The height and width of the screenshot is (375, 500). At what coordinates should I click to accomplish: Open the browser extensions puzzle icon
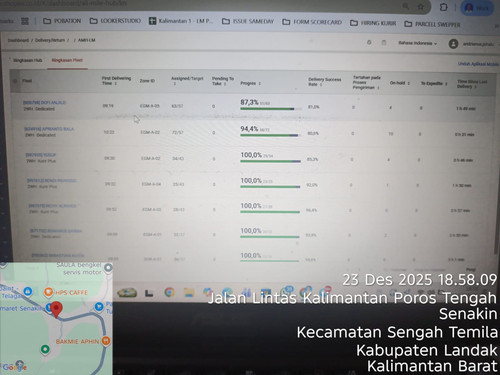coord(443,7)
